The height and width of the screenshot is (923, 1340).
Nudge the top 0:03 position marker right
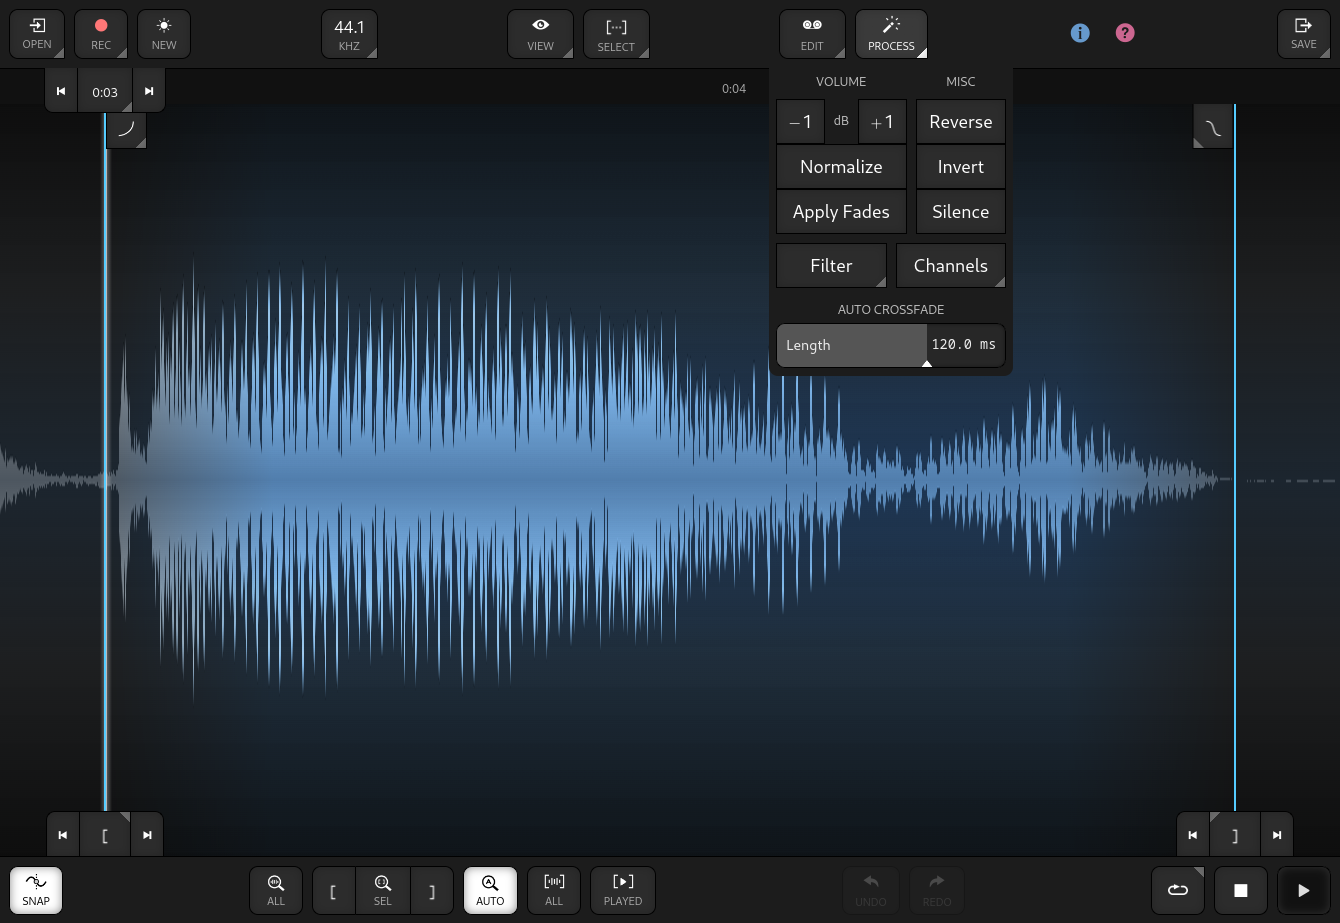point(149,91)
